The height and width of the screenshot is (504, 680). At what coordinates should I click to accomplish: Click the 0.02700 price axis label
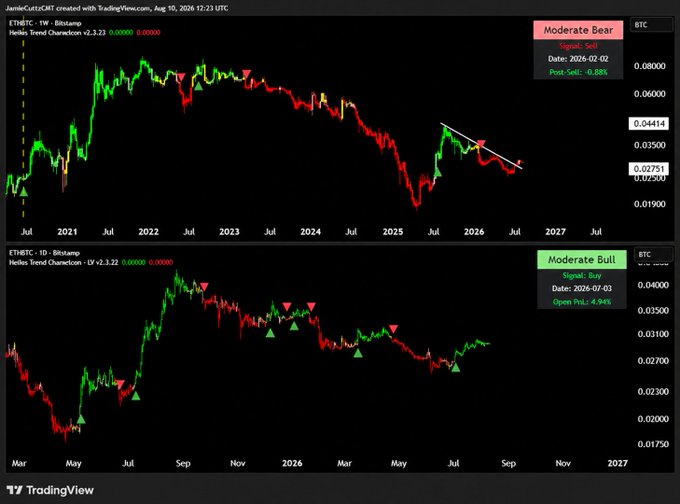653,361
